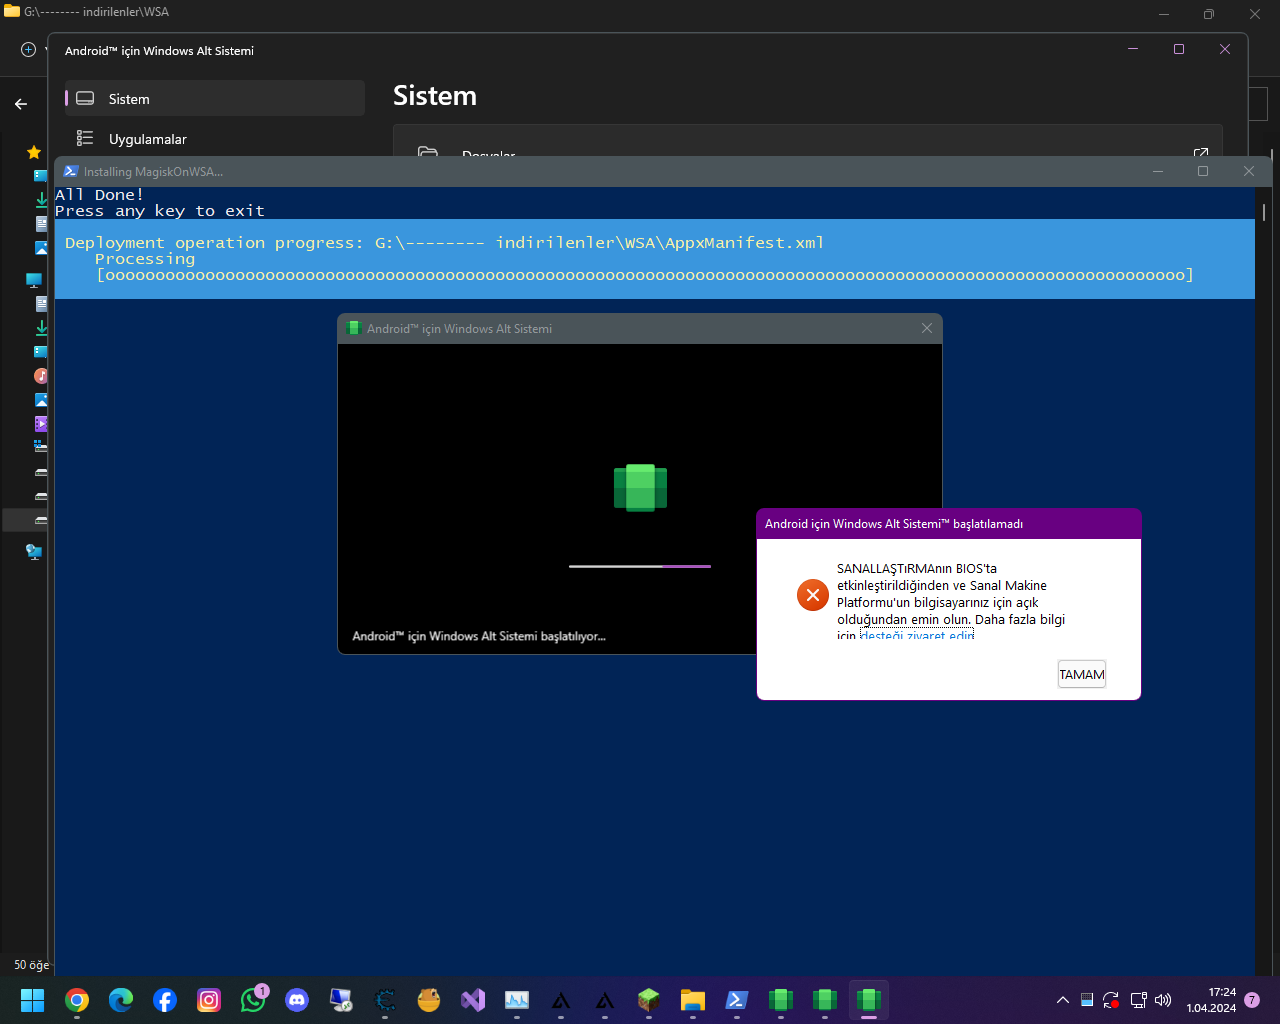Go back in File Explorer

coord(21,103)
